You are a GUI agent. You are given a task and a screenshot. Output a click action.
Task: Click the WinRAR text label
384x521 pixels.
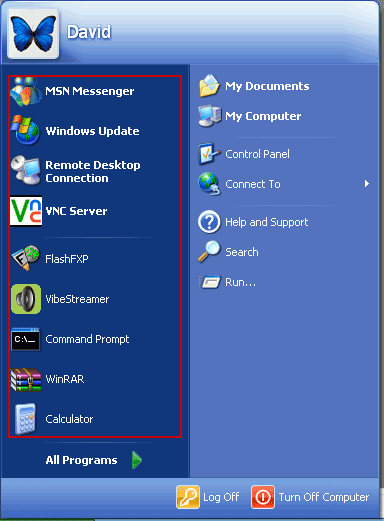coord(65,379)
